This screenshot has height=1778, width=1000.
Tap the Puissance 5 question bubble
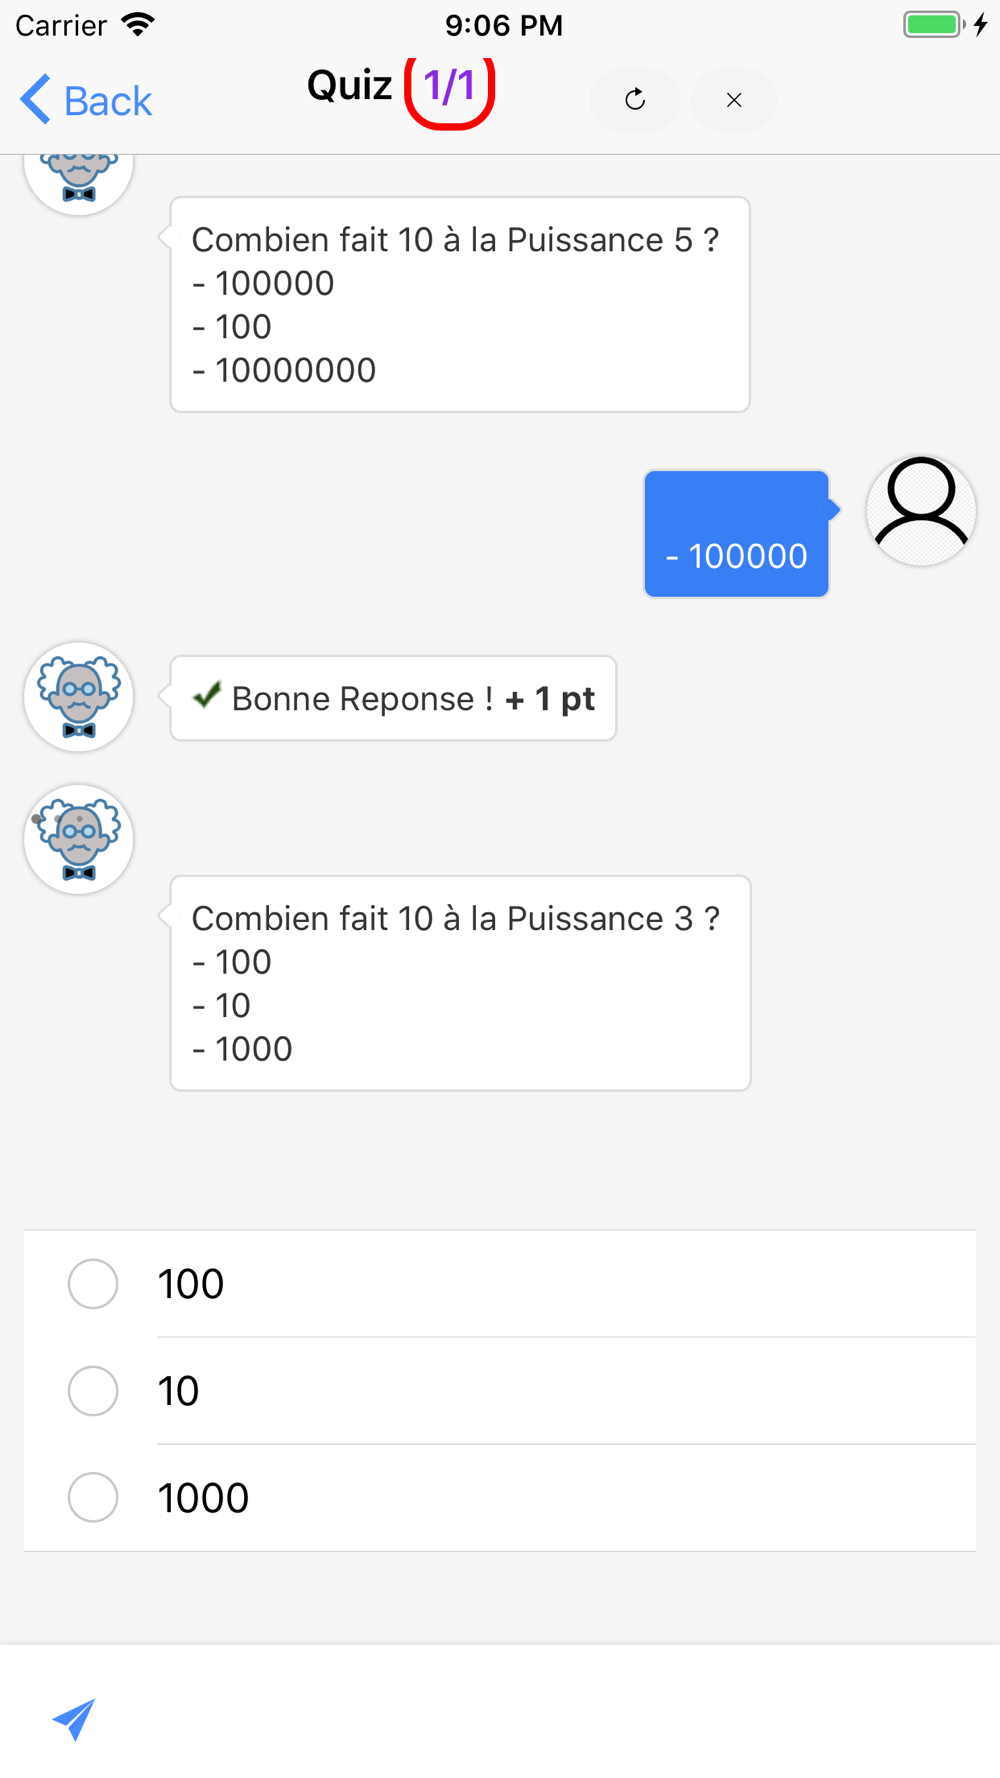460,305
